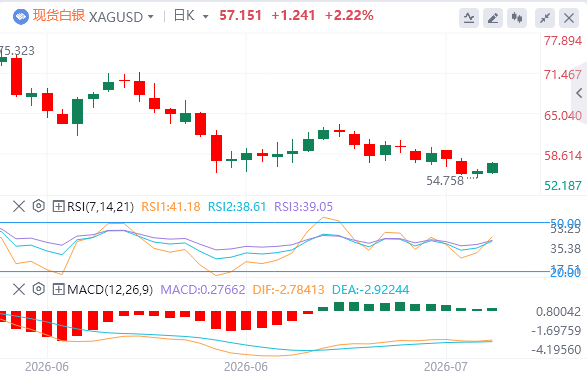Collapse the chart with the shrink arrows icon

pos(545,18)
